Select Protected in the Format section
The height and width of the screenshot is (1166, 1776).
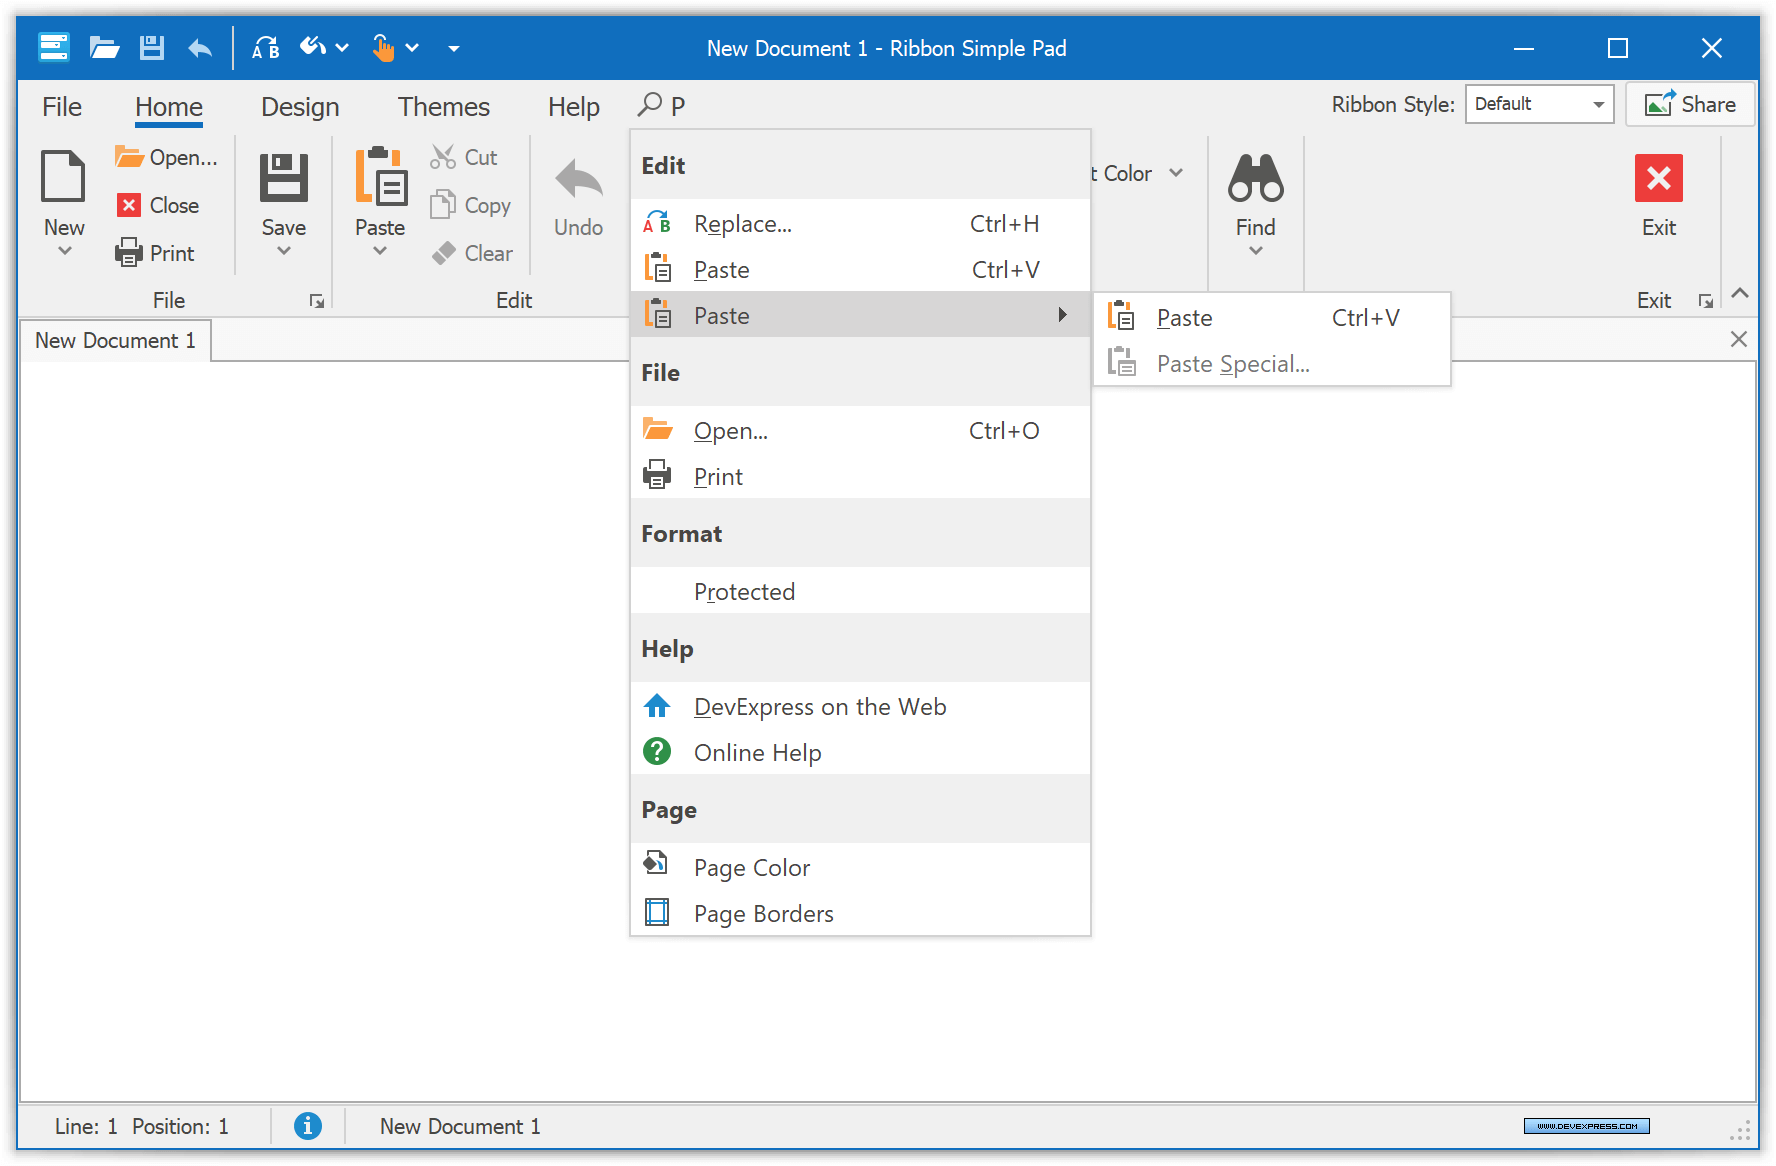(x=744, y=592)
